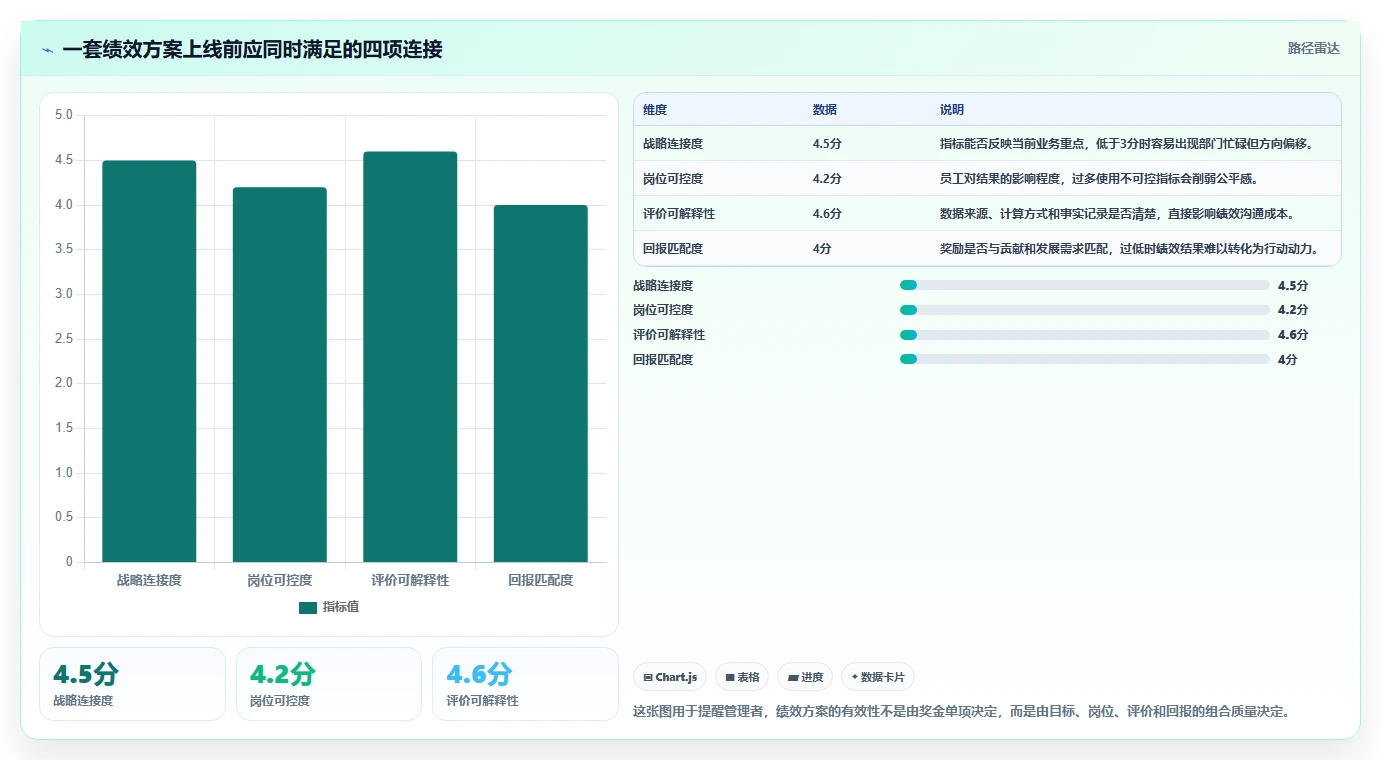Click the 战略连接度 bar in chart
1381x760 pixels.
coord(149,361)
